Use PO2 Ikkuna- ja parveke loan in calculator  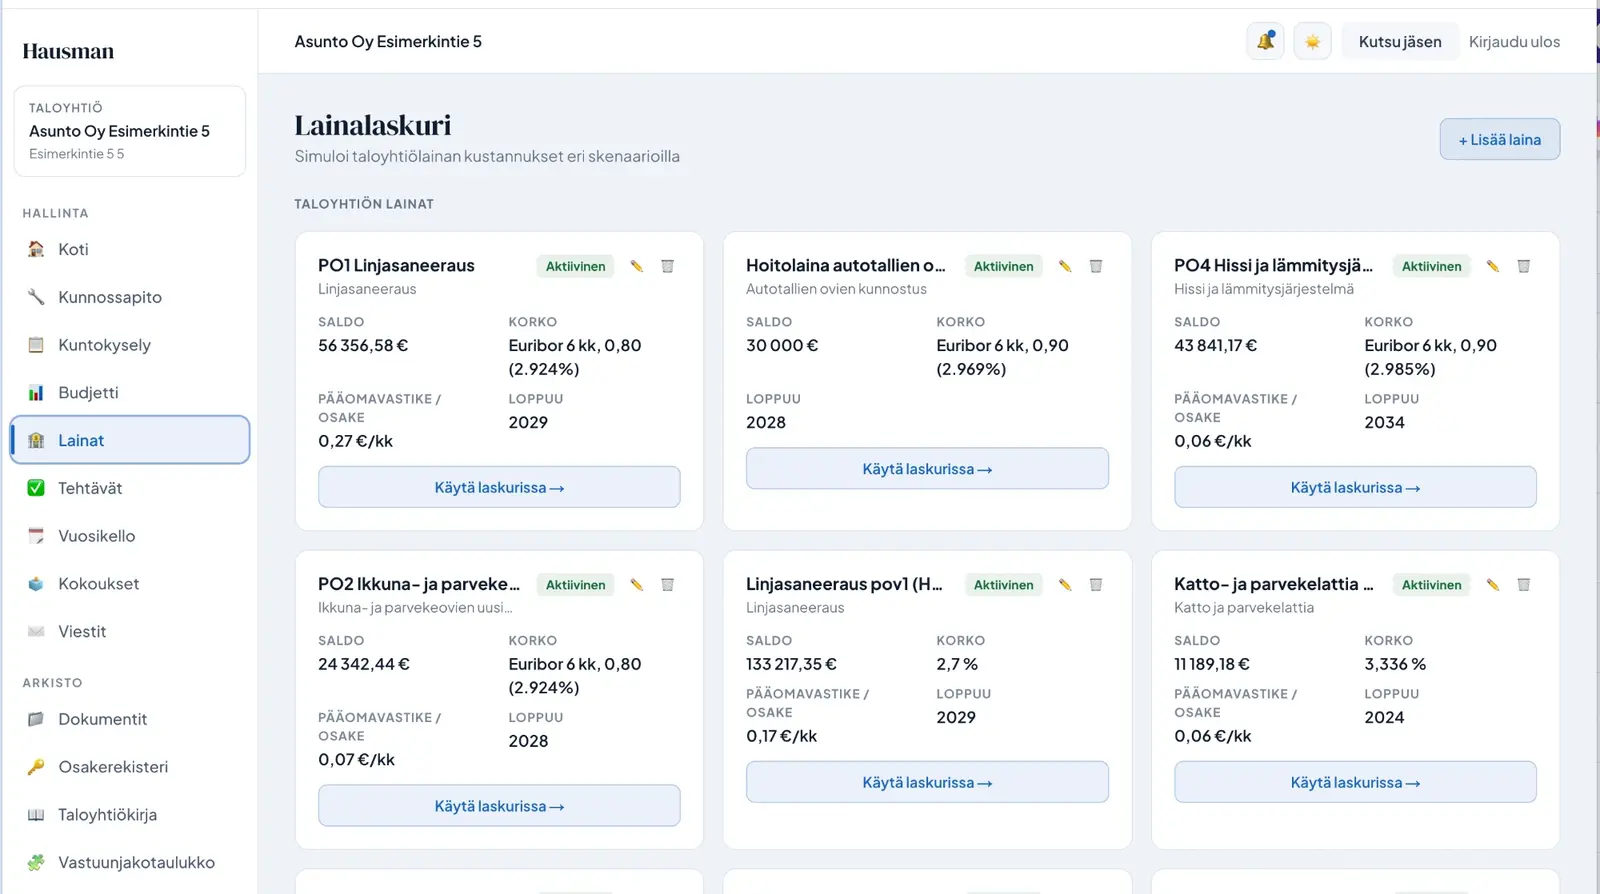coord(499,806)
